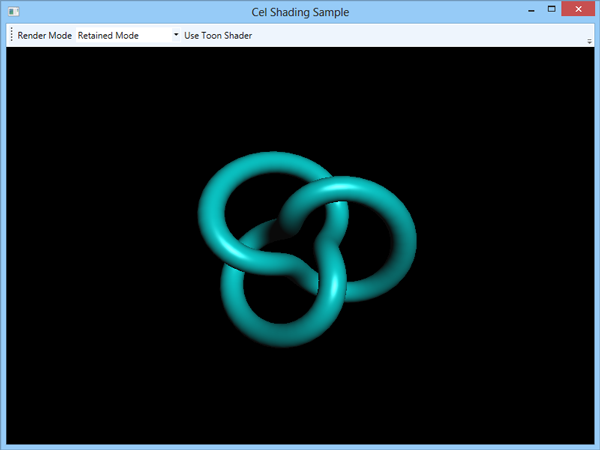This screenshot has height=450, width=600.
Task: Click the black viewport area below the knot
Action: coord(300,396)
